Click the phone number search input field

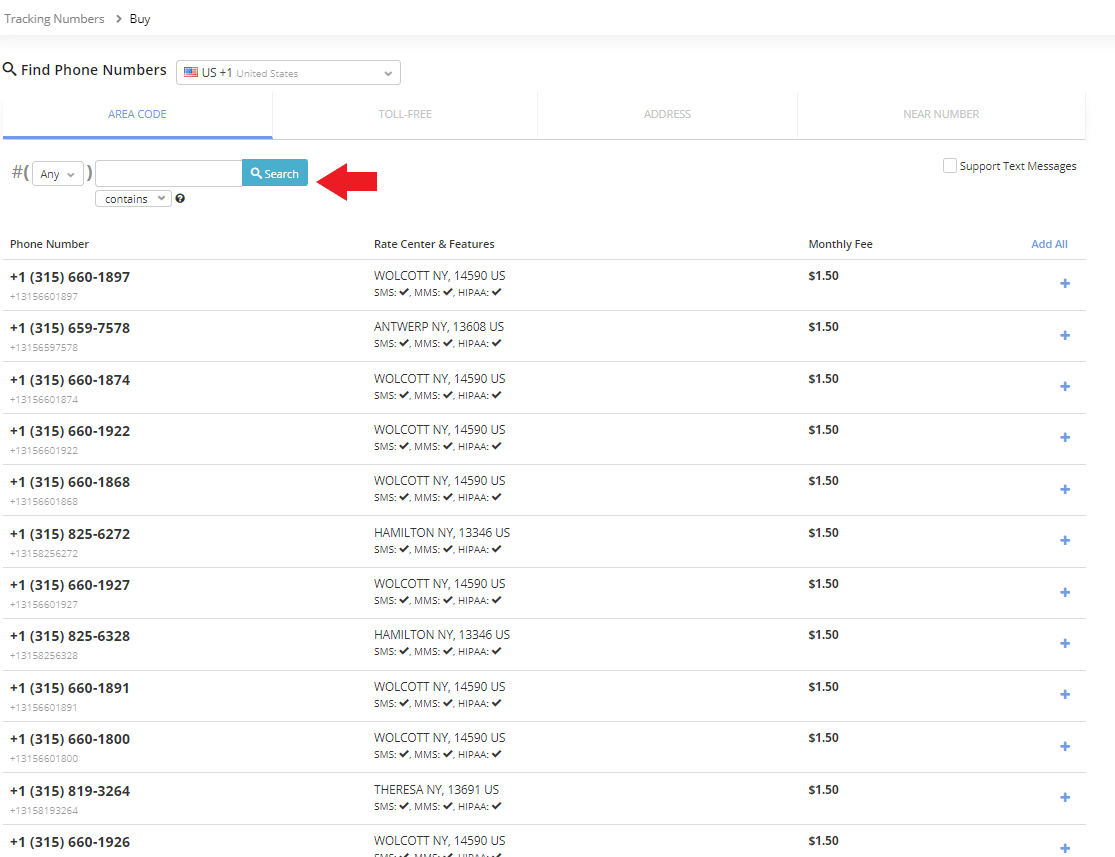[168, 172]
